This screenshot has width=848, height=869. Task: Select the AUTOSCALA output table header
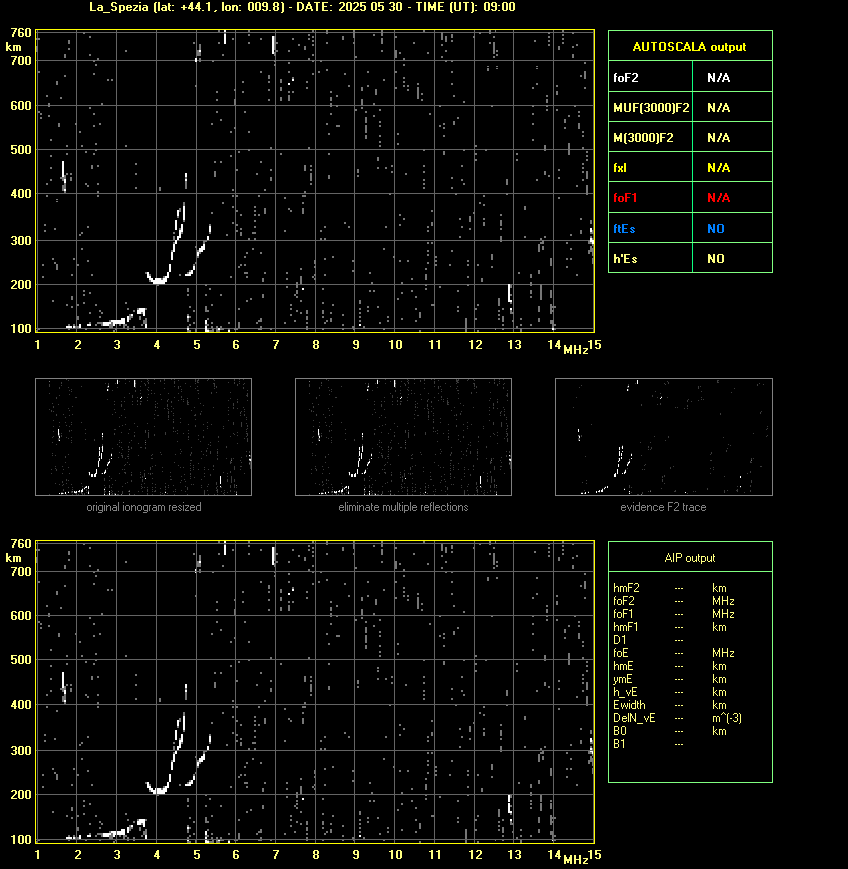pyautogui.click(x=689, y=47)
